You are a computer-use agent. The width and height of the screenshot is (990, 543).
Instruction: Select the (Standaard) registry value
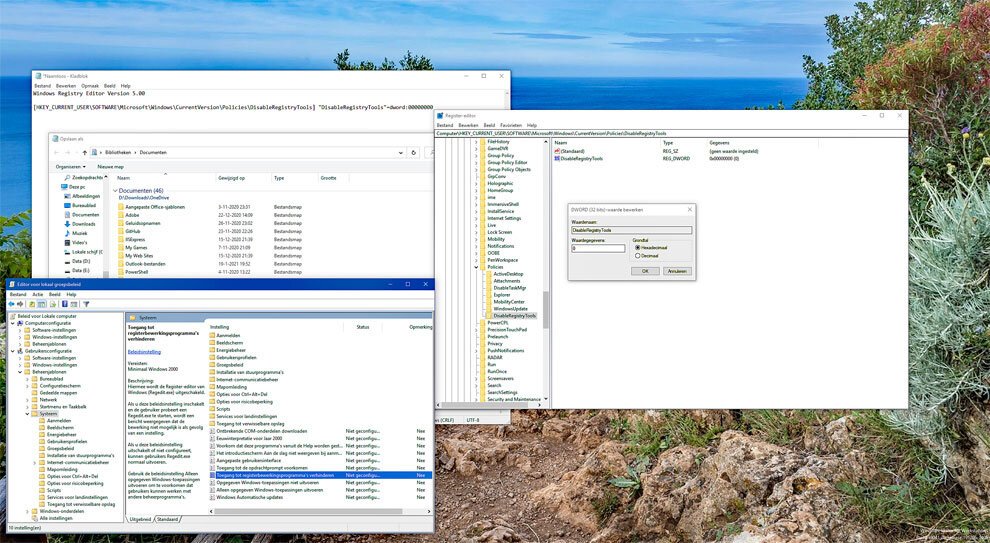(572, 152)
